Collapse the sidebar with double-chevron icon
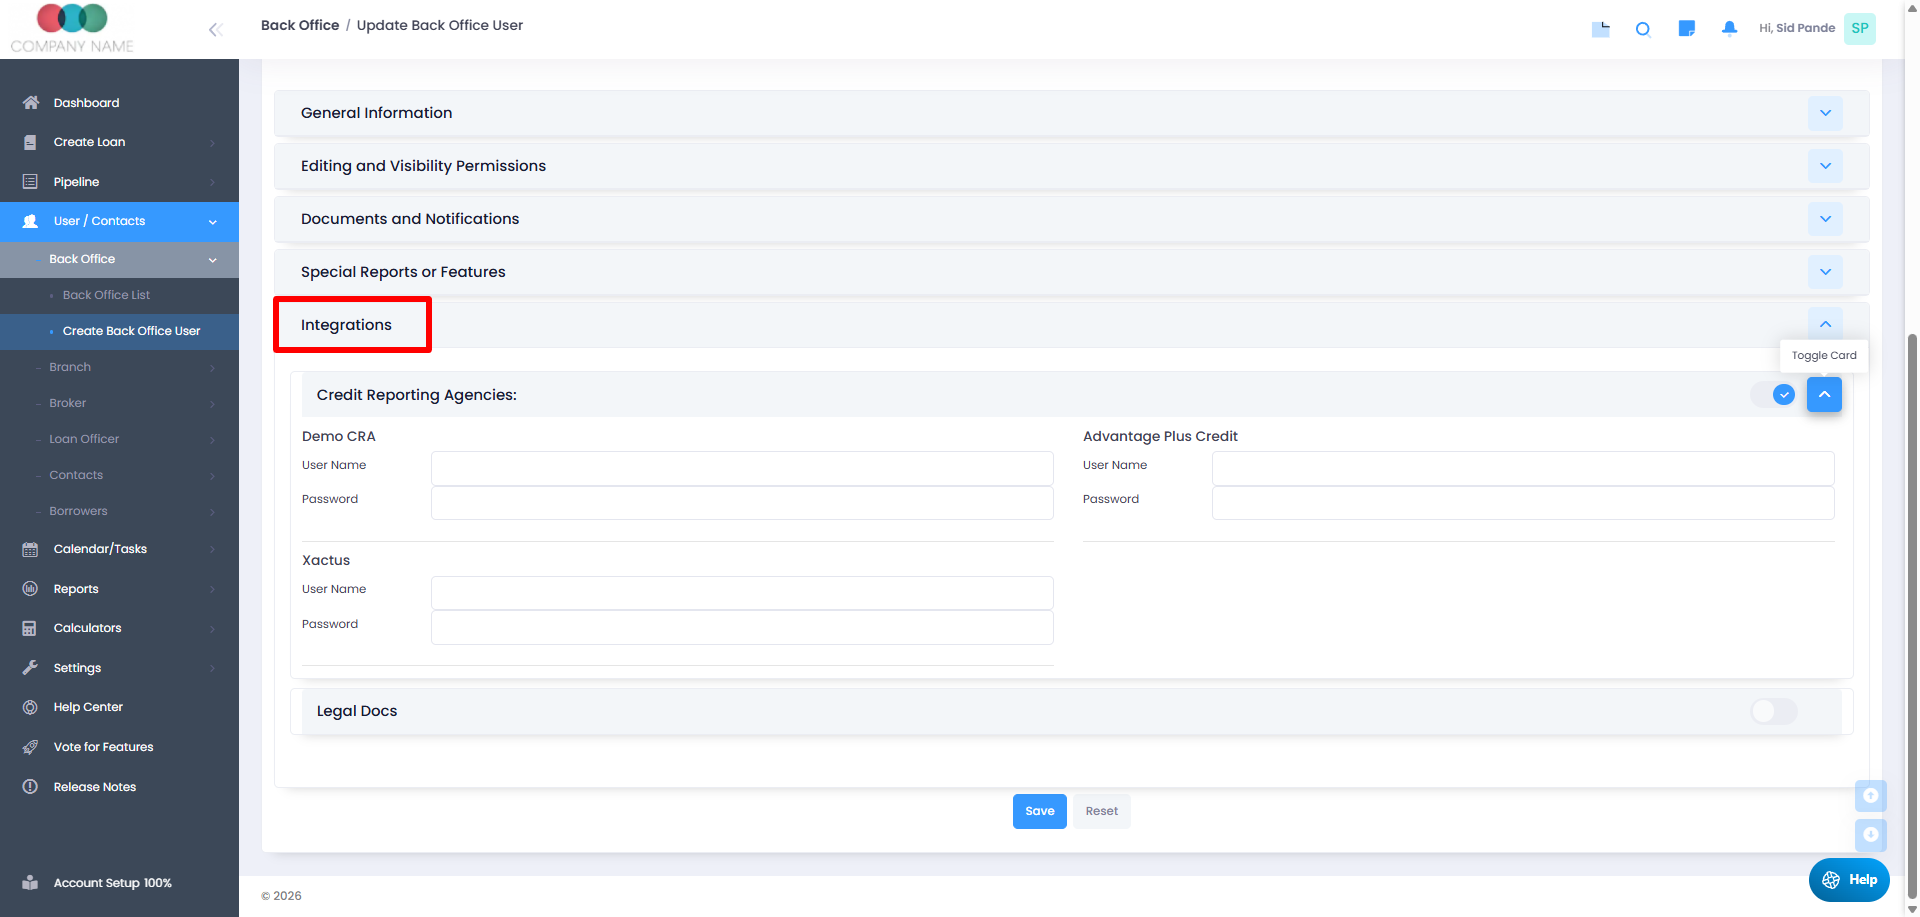1920x917 pixels. [x=215, y=30]
